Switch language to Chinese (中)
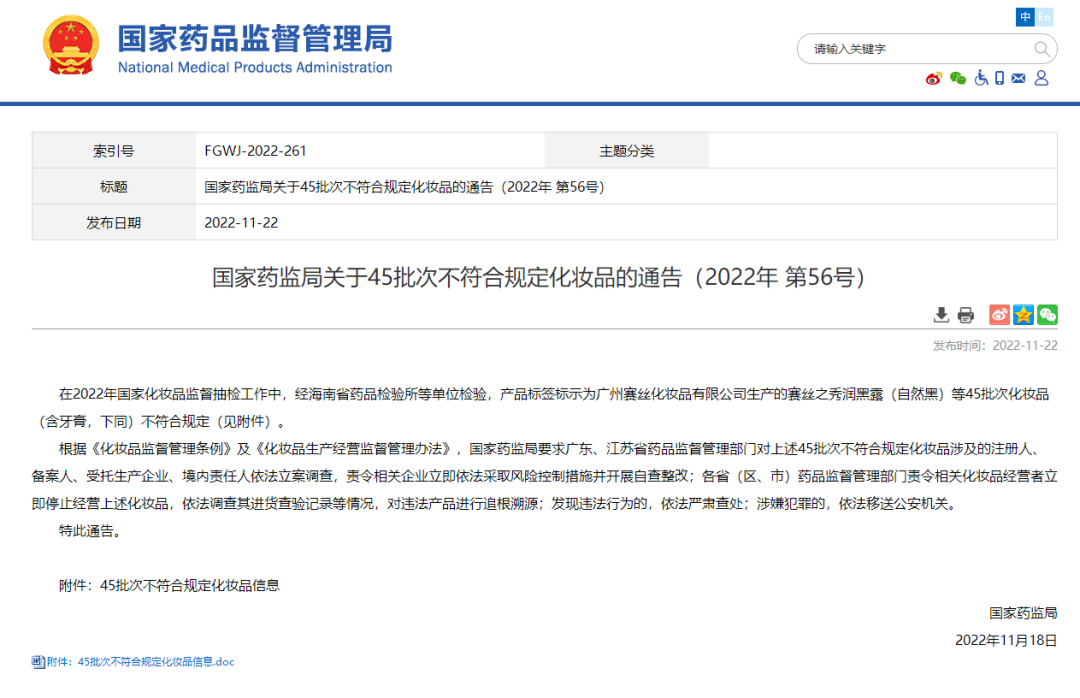Image resolution: width=1080 pixels, height=698 pixels. pyautogui.click(x=1025, y=17)
